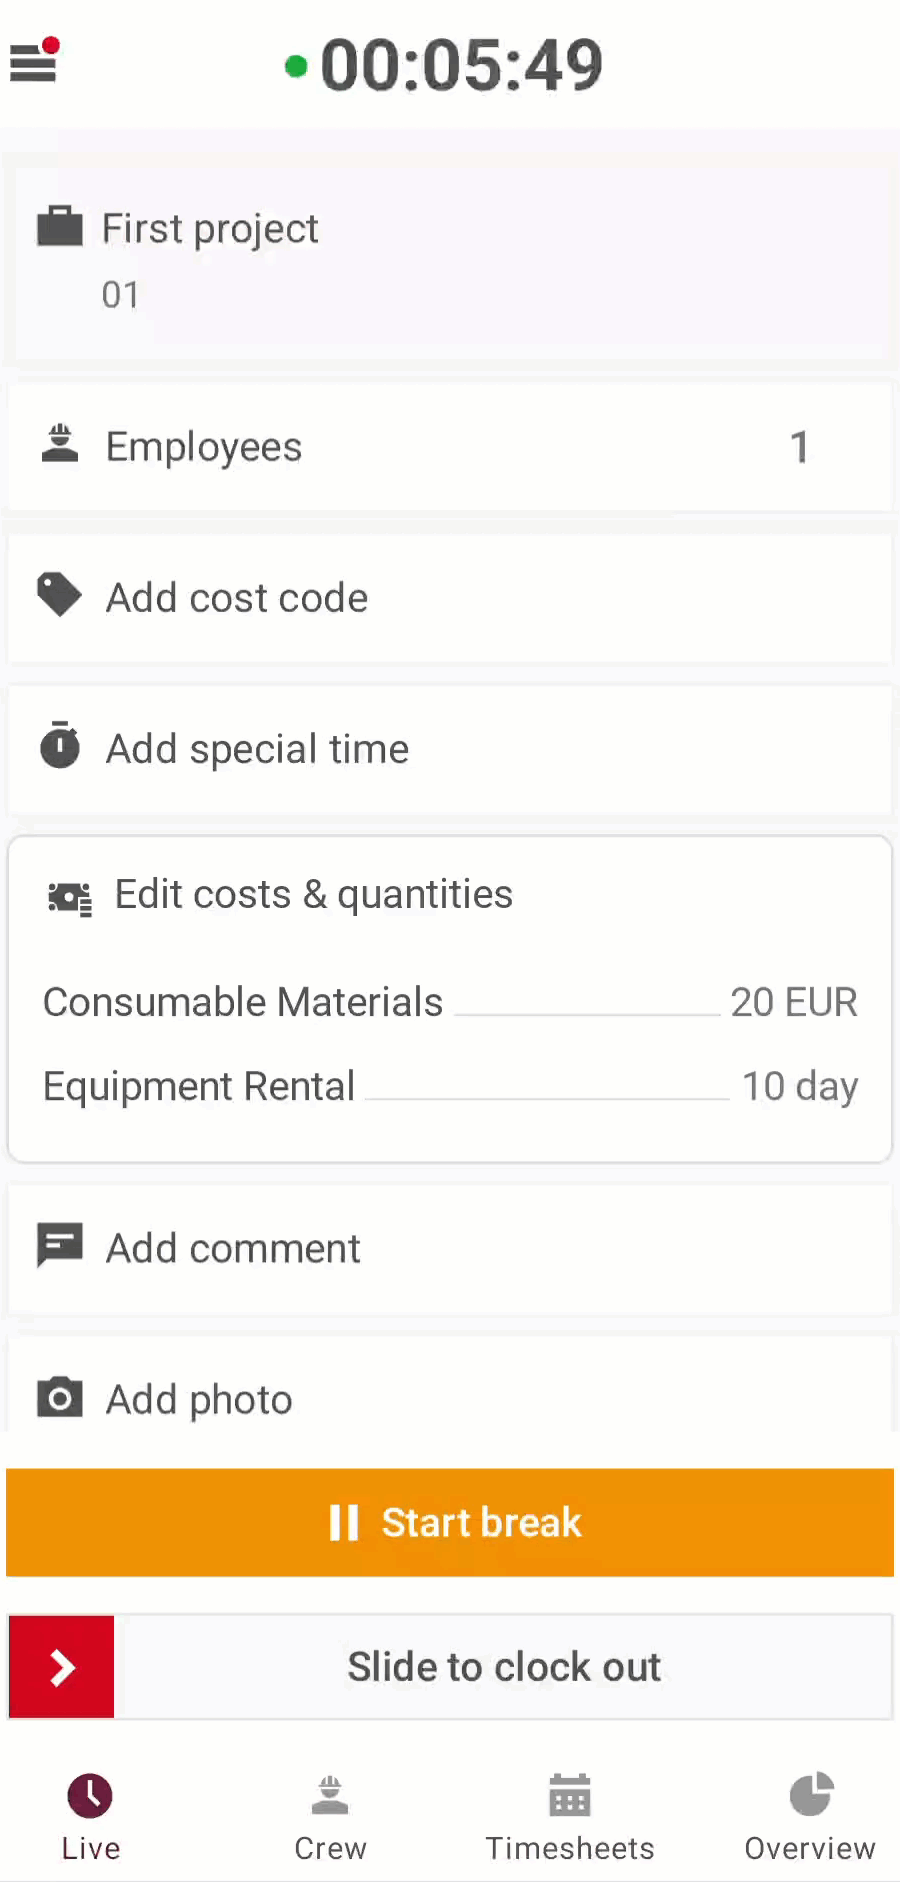
Task: Tap the camera icon to add photo
Action: tap(60, 1397)
